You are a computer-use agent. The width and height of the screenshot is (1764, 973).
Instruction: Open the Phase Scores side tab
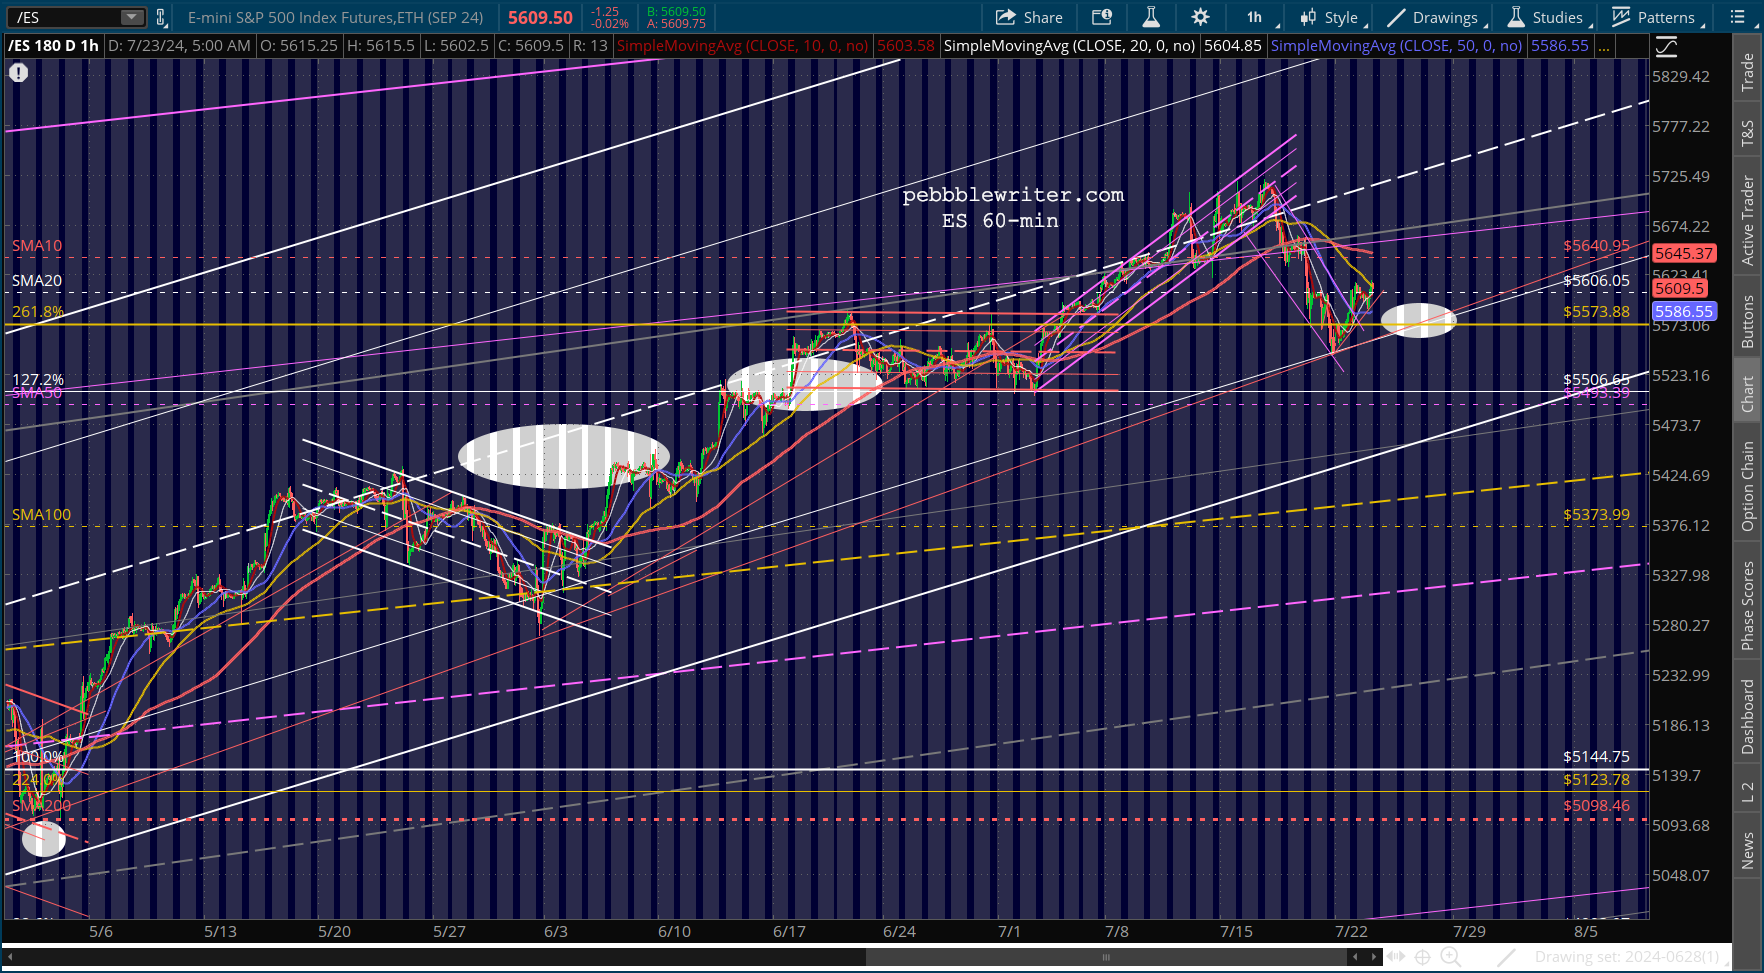[1748, 605]
